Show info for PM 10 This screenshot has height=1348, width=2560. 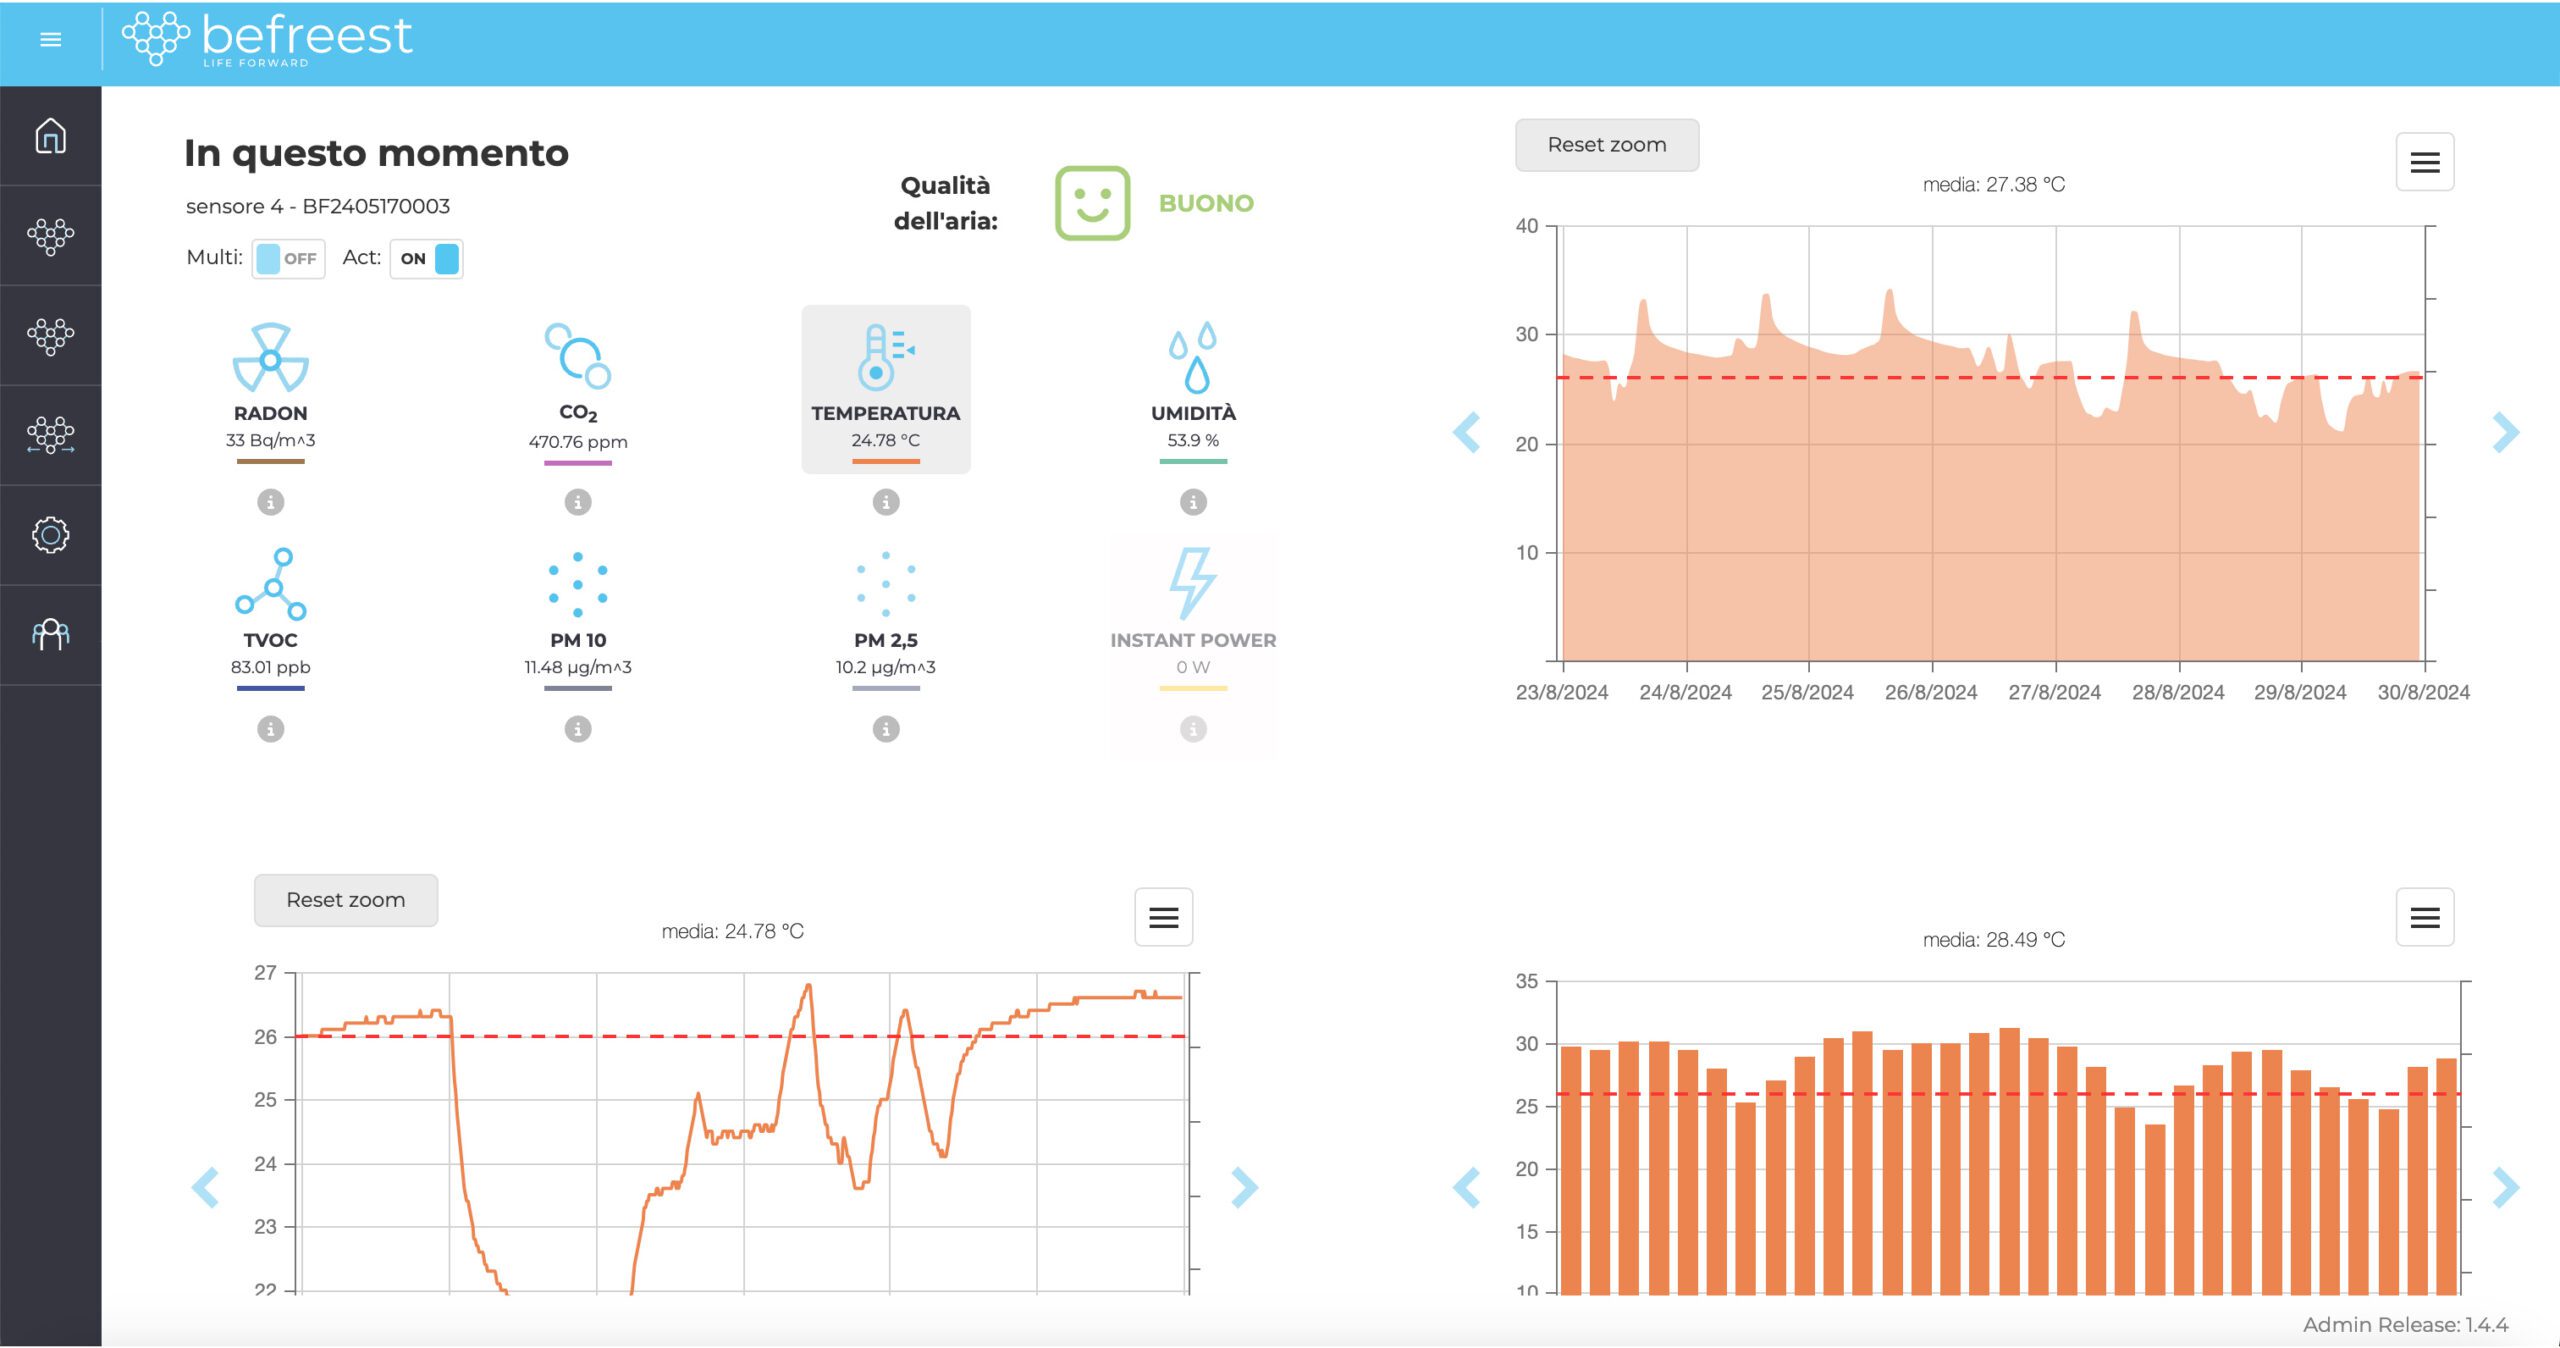(x=578, y=729)
